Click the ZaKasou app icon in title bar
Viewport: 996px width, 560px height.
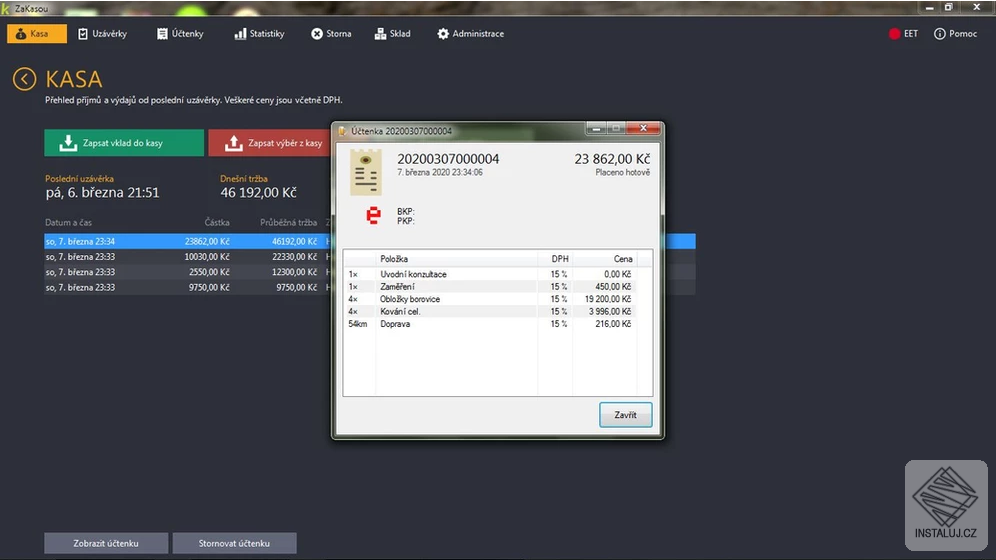[x=6, y=8]
